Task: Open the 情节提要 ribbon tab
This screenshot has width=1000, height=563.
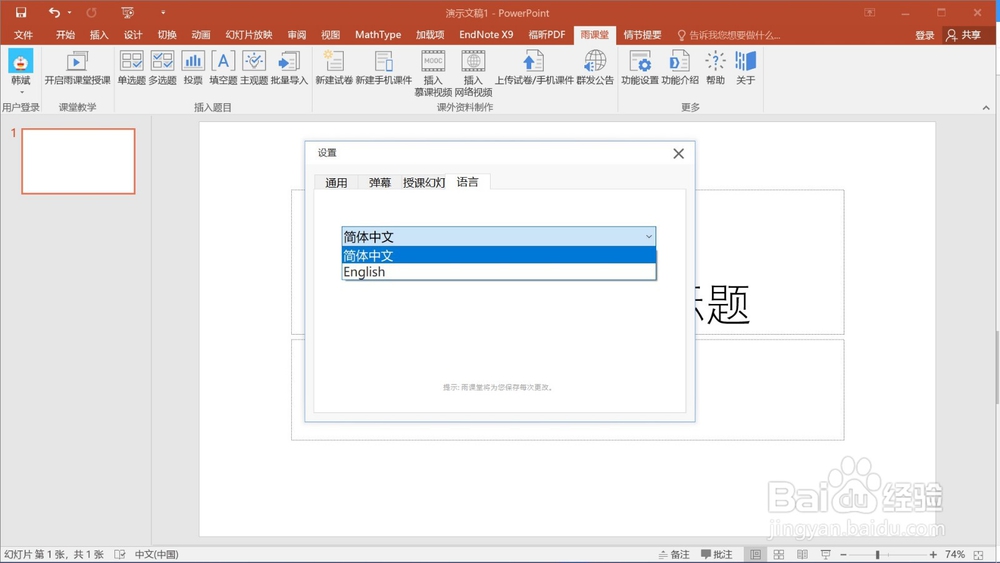Action: point(642,34)
